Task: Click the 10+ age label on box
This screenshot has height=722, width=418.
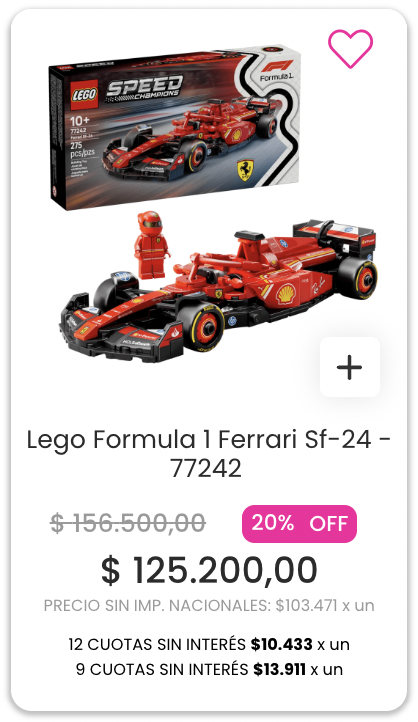Action: tap(80, 121)
